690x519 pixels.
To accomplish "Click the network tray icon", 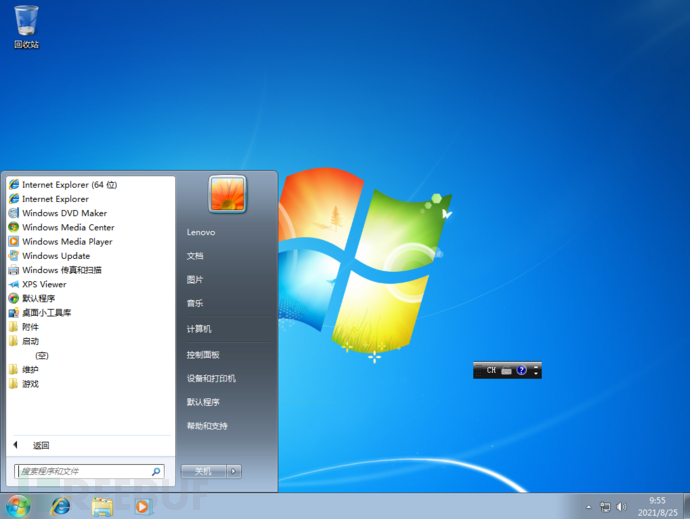I will [x=605, y=507].
